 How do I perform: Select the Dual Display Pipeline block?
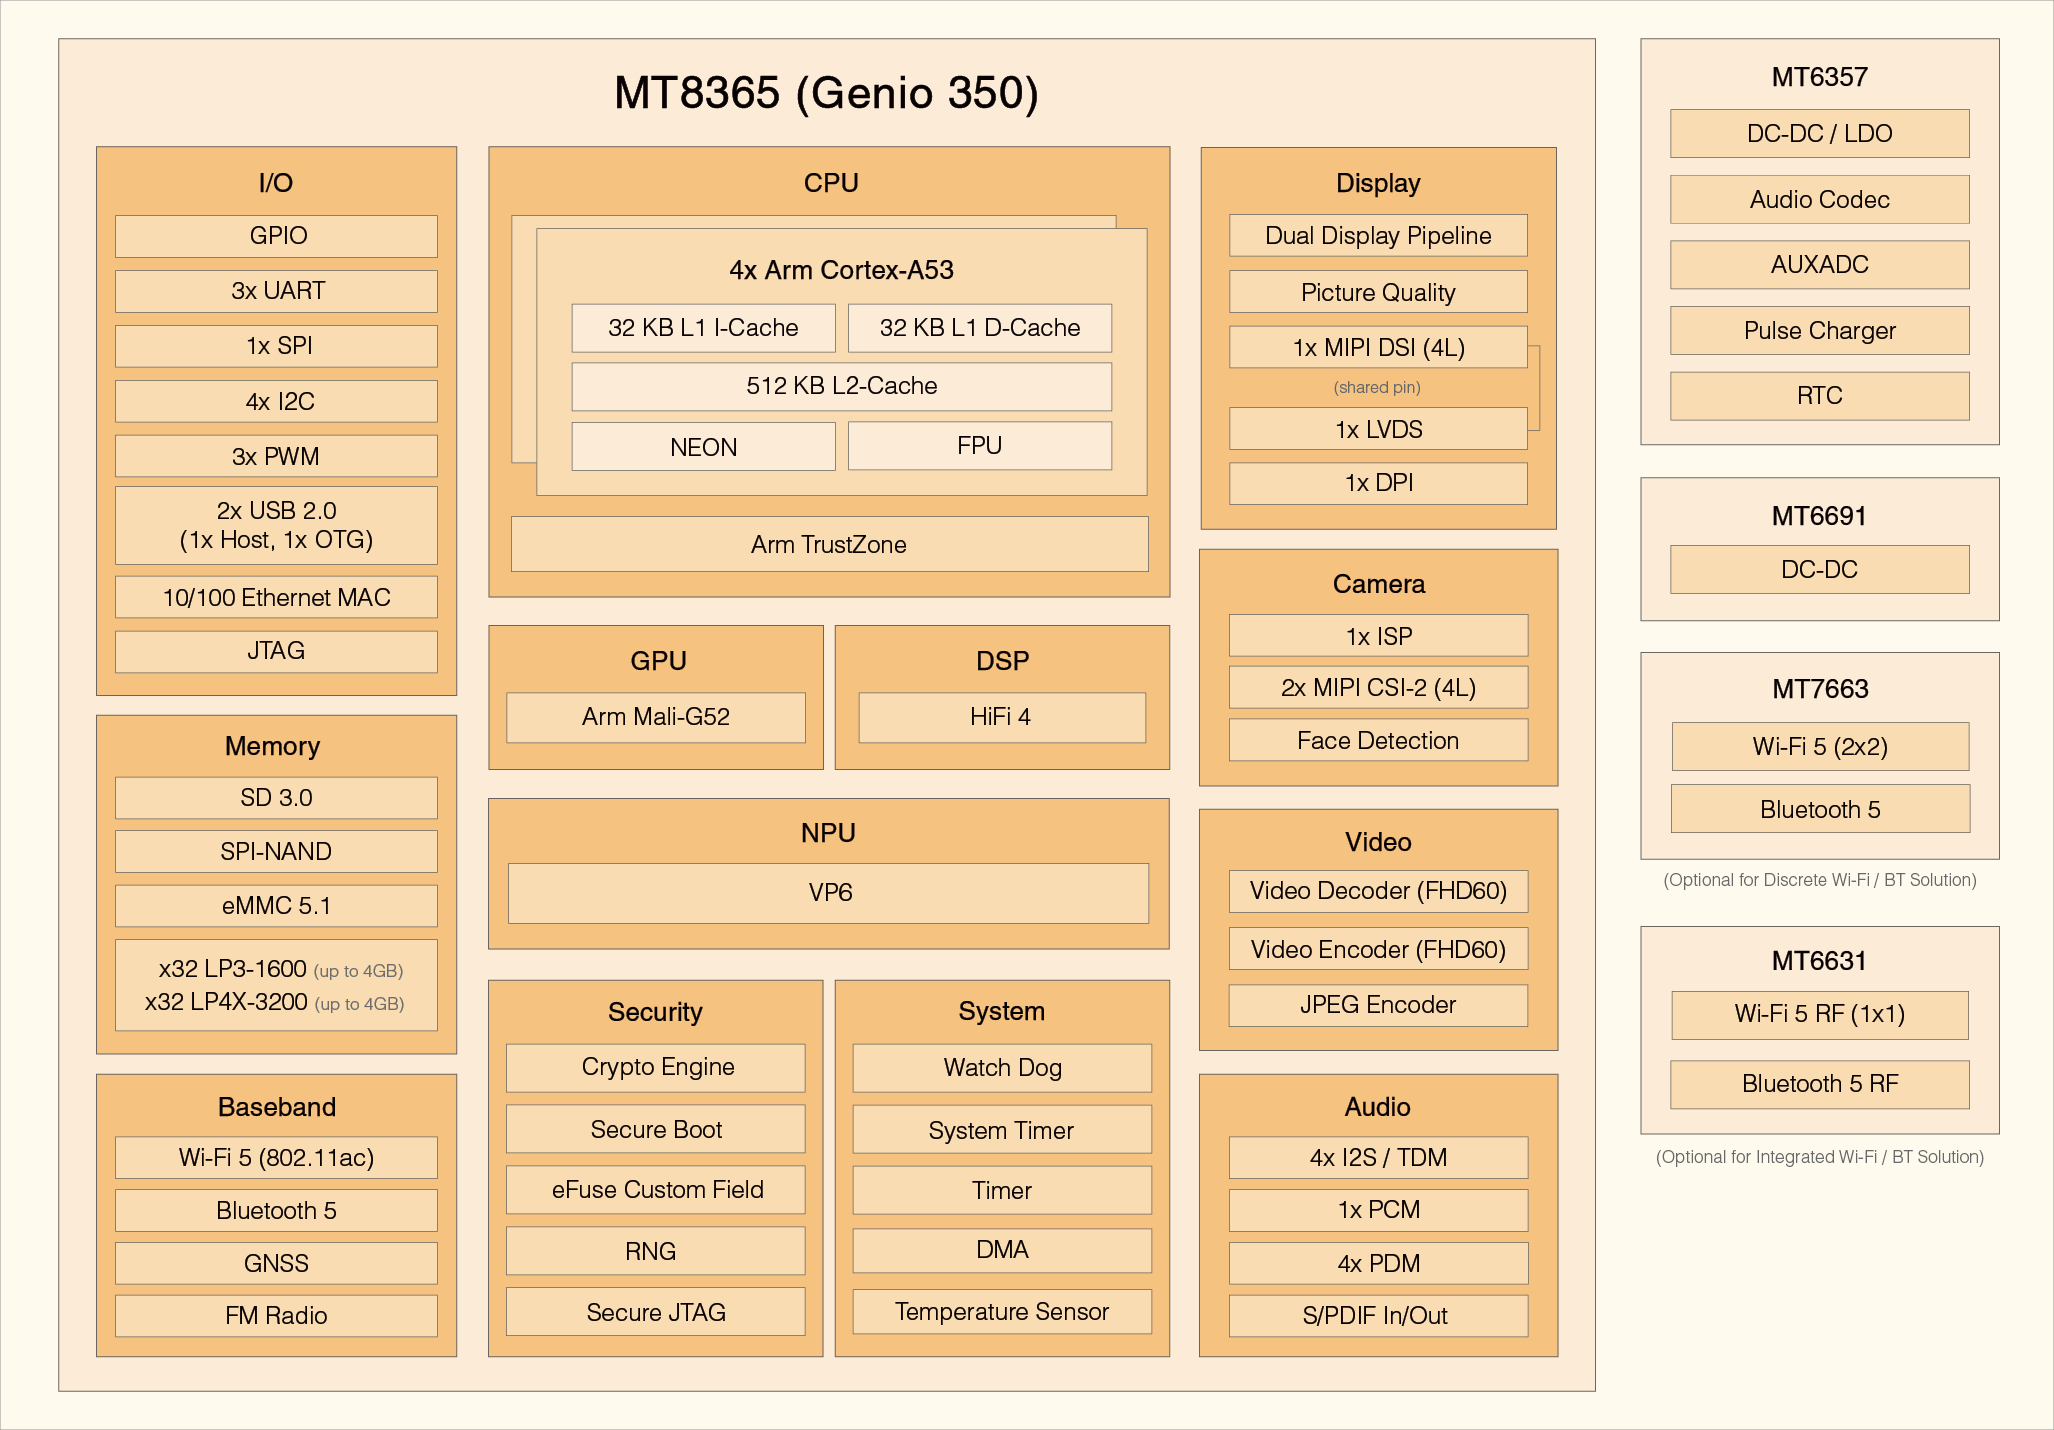[1377, 236]
